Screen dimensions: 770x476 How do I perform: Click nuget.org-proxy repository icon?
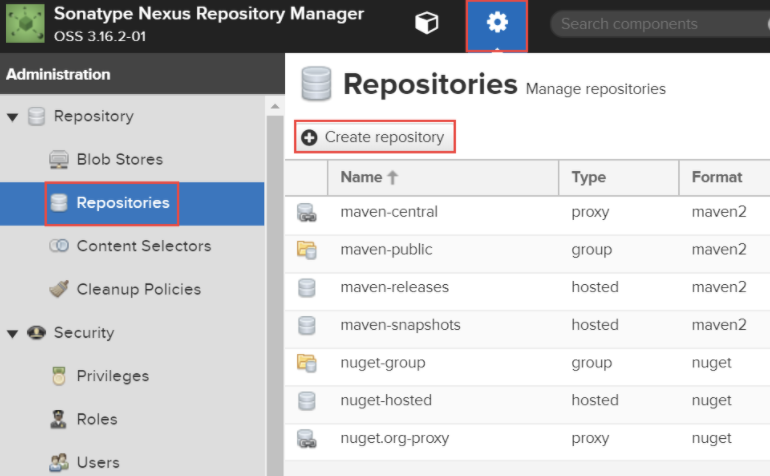[306, 439]
